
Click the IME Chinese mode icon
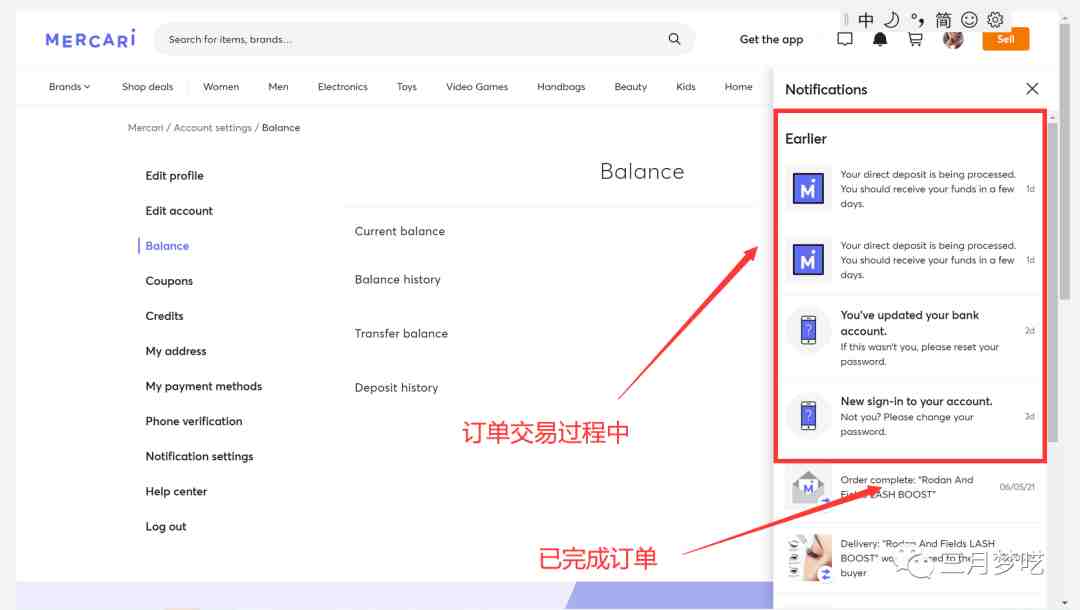pos(866,20)
